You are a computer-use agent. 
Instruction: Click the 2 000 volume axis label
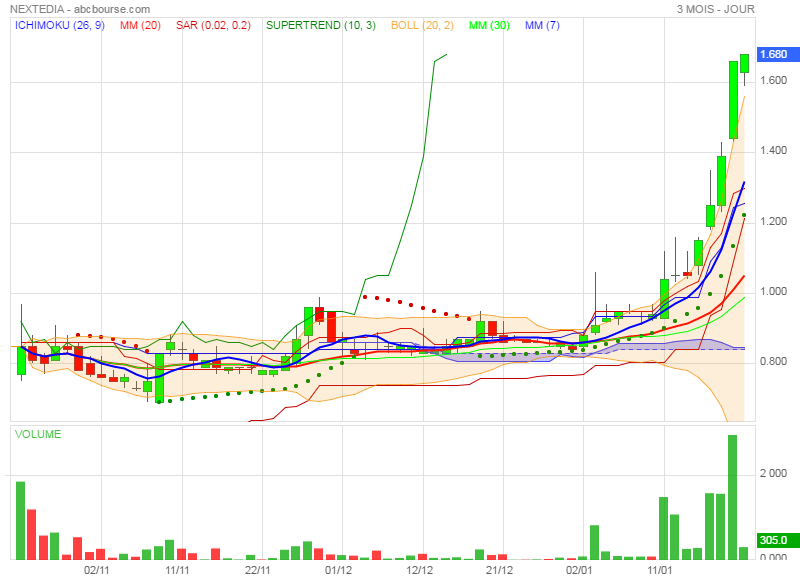point(773,473)
